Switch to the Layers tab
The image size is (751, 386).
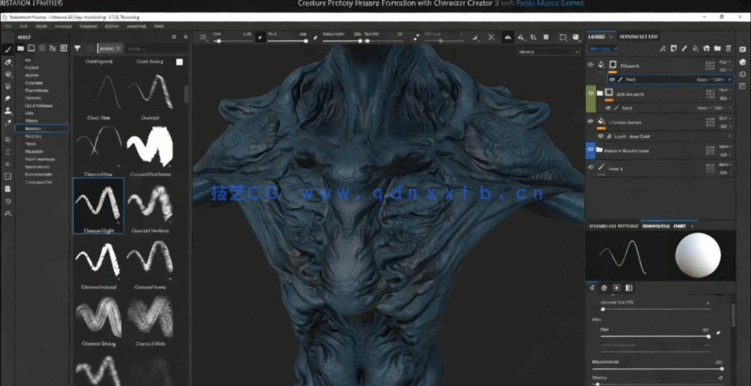coord(597,36)
